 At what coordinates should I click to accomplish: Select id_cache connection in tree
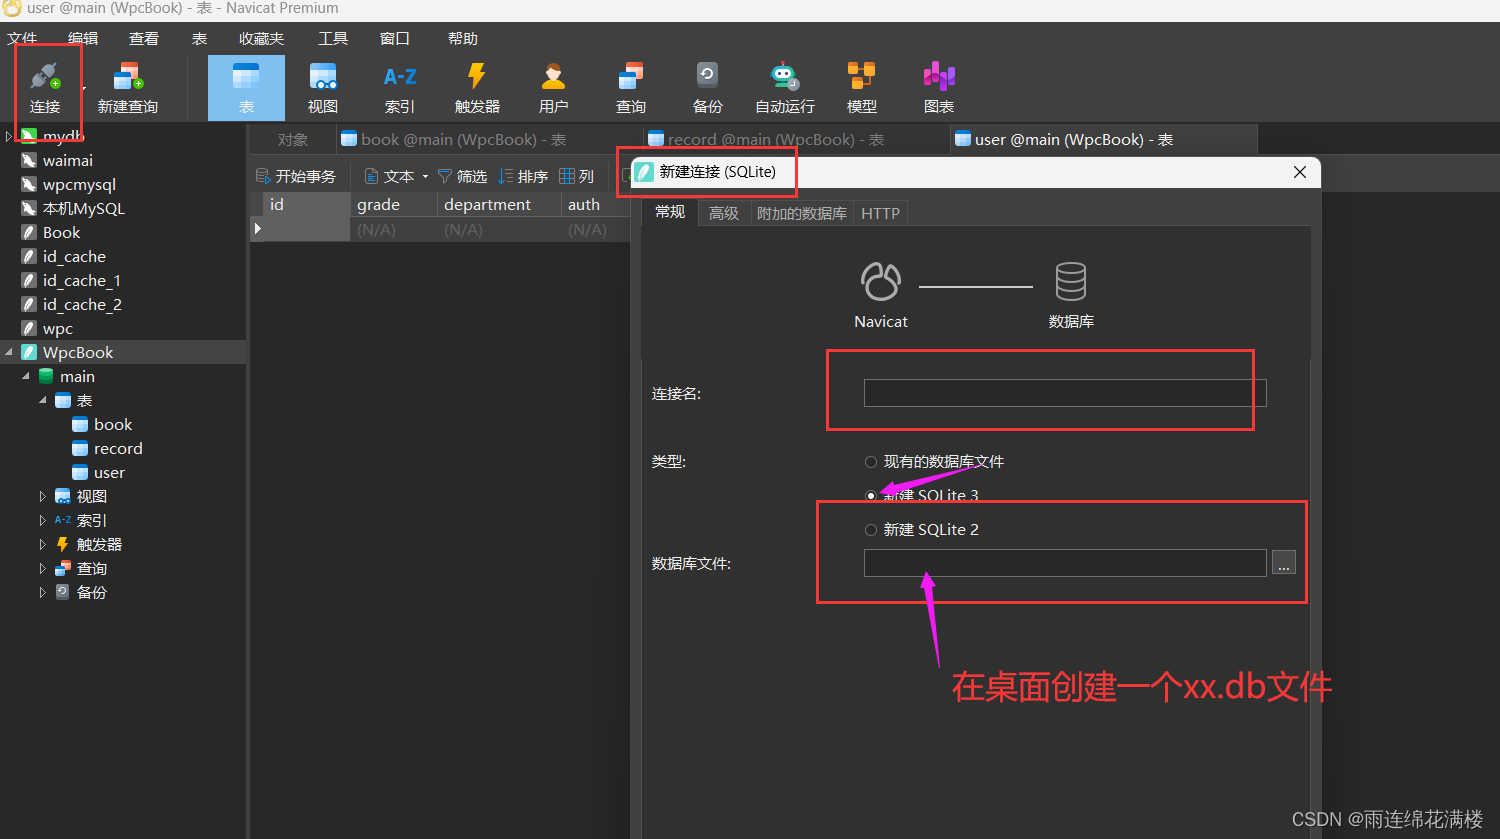point(74,256)
